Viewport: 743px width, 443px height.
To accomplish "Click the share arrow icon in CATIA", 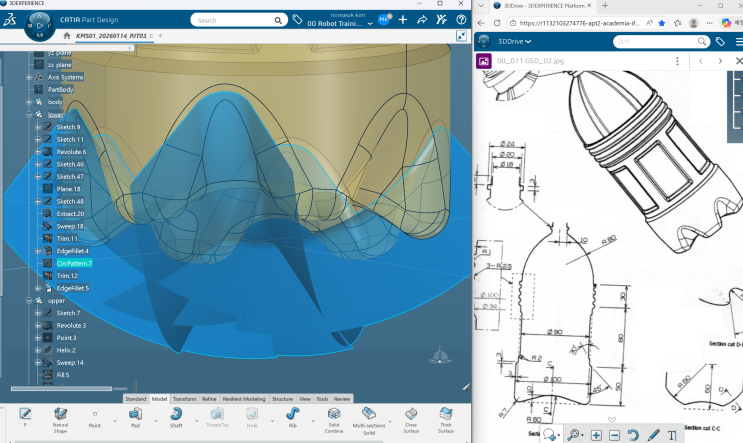I will click(422, 20).
